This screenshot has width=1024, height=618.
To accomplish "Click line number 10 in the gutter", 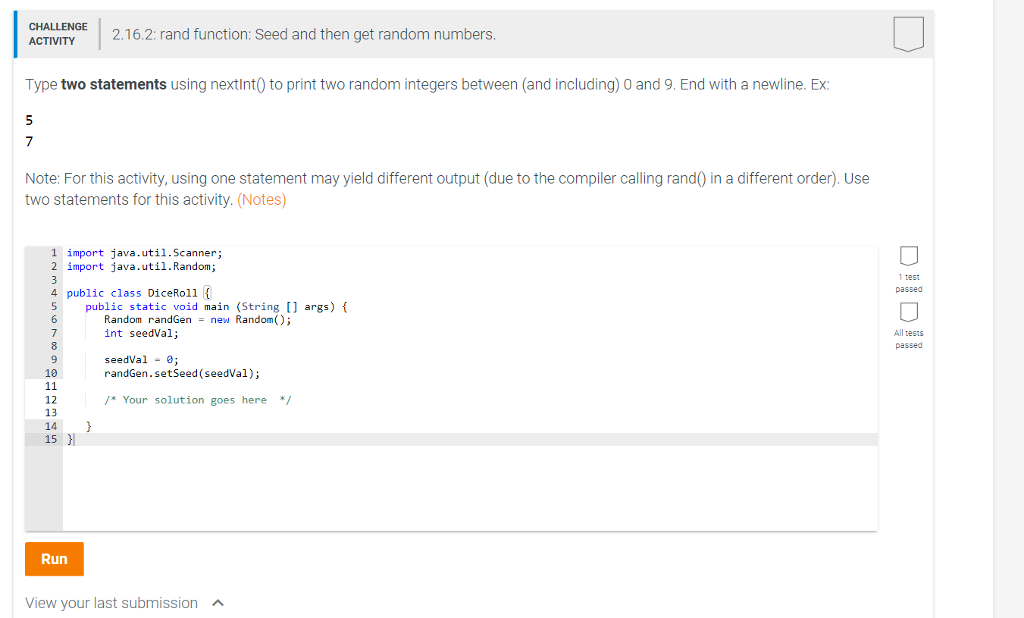I will click(x=50, y=372).
